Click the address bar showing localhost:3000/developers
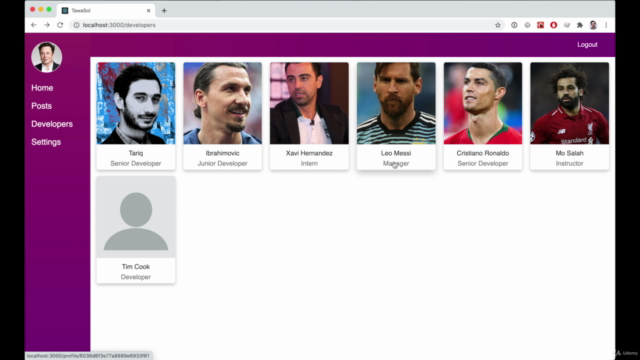Image resolution: width=640 pixels, height=360 pixels. pos(286,25)
